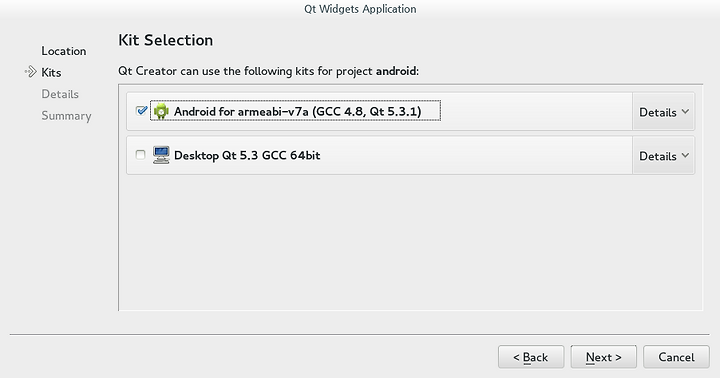
Task: Click the Qt Widgets Application window title
Action: pos(360,9)
